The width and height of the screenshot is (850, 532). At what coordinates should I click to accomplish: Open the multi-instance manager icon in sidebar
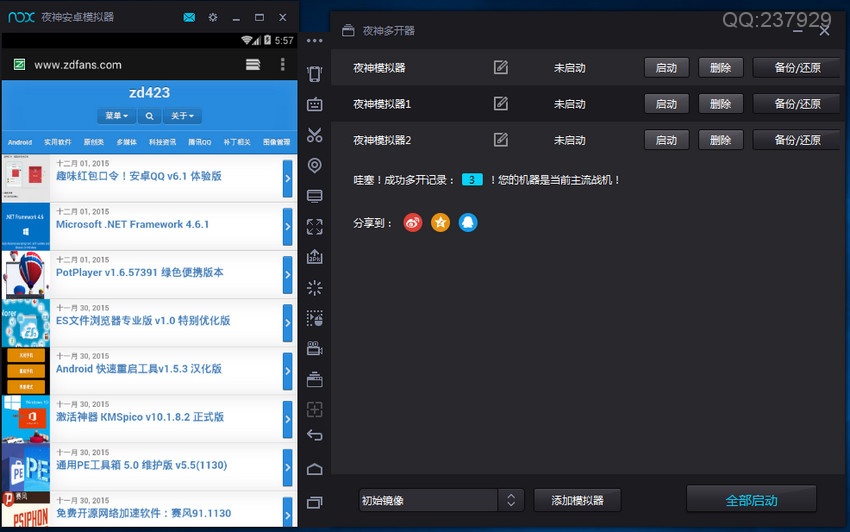(314, 379)
